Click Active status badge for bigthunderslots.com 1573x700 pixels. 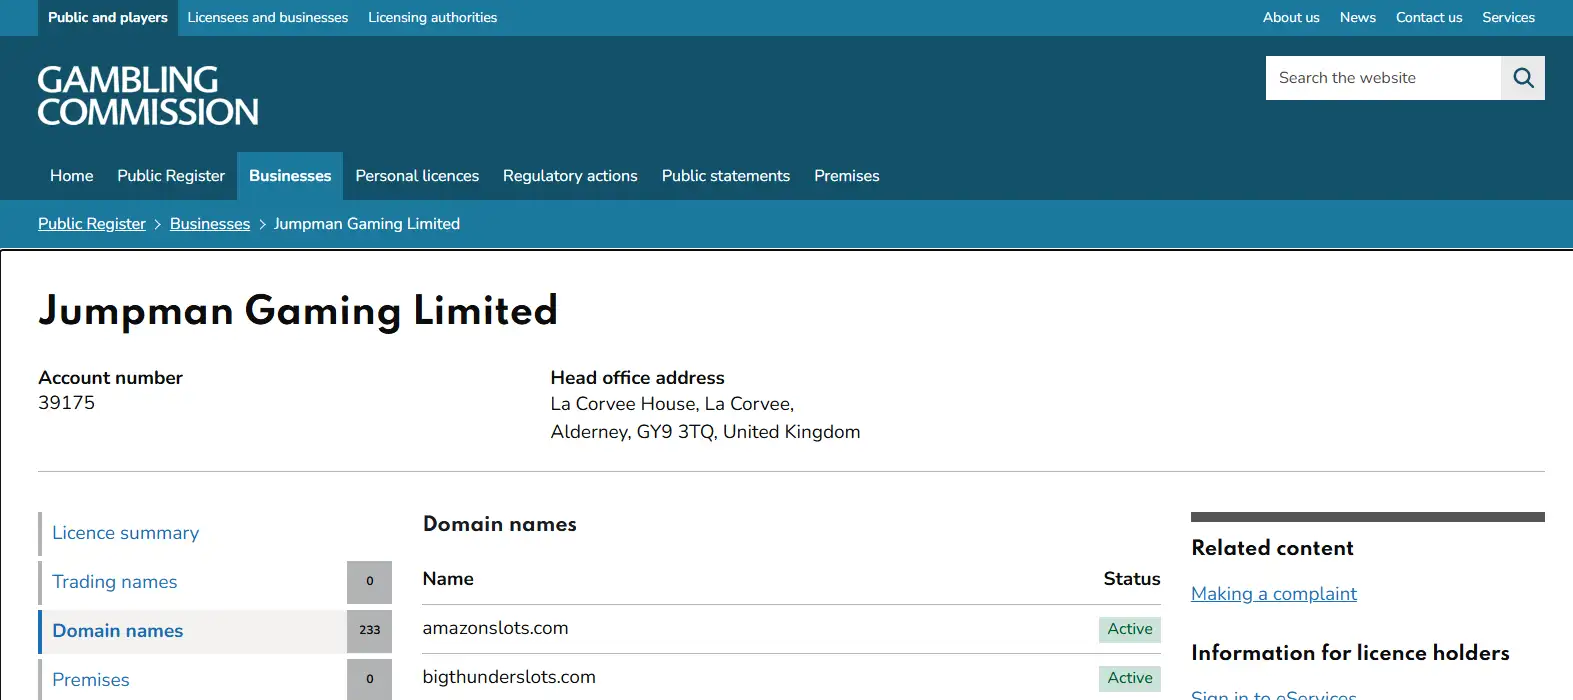(x=1130, y=678)
